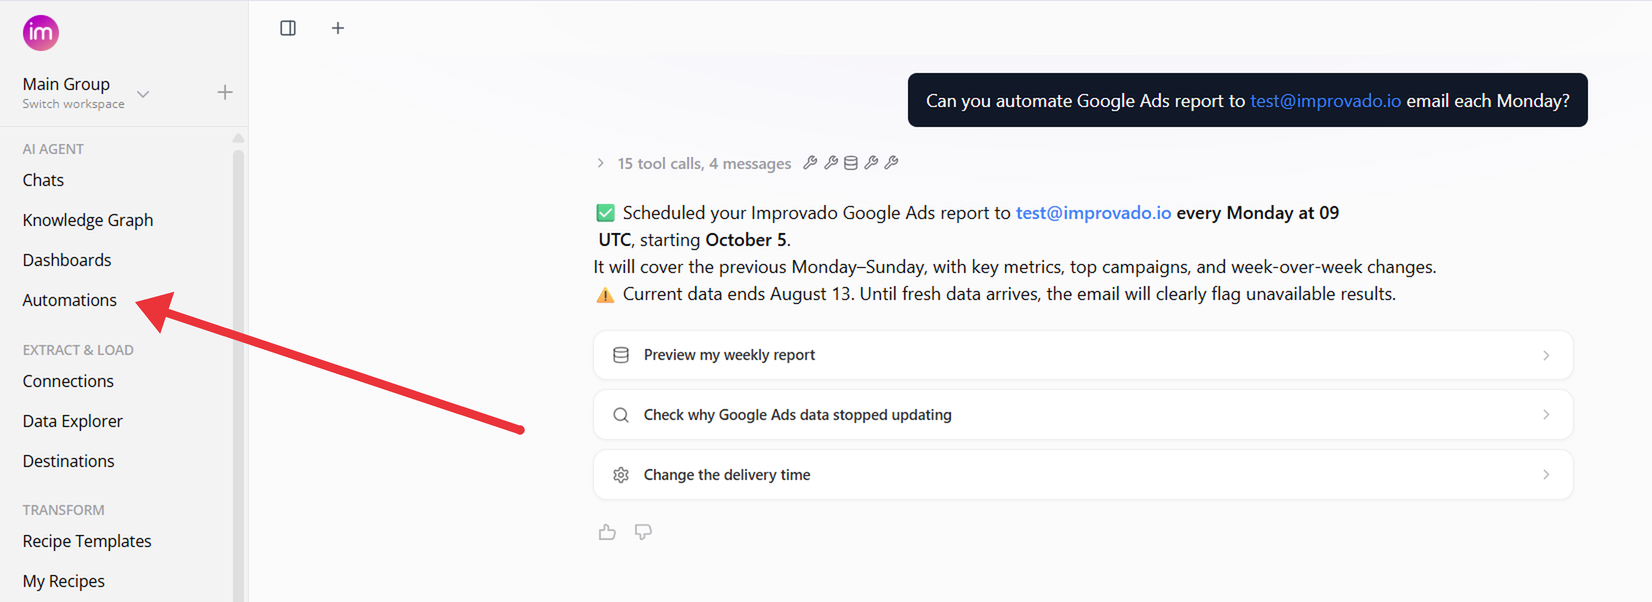Go to Dashboards
Image resolution: width=1652 pixels, height=602 pixels.
[x=67, y=260]
